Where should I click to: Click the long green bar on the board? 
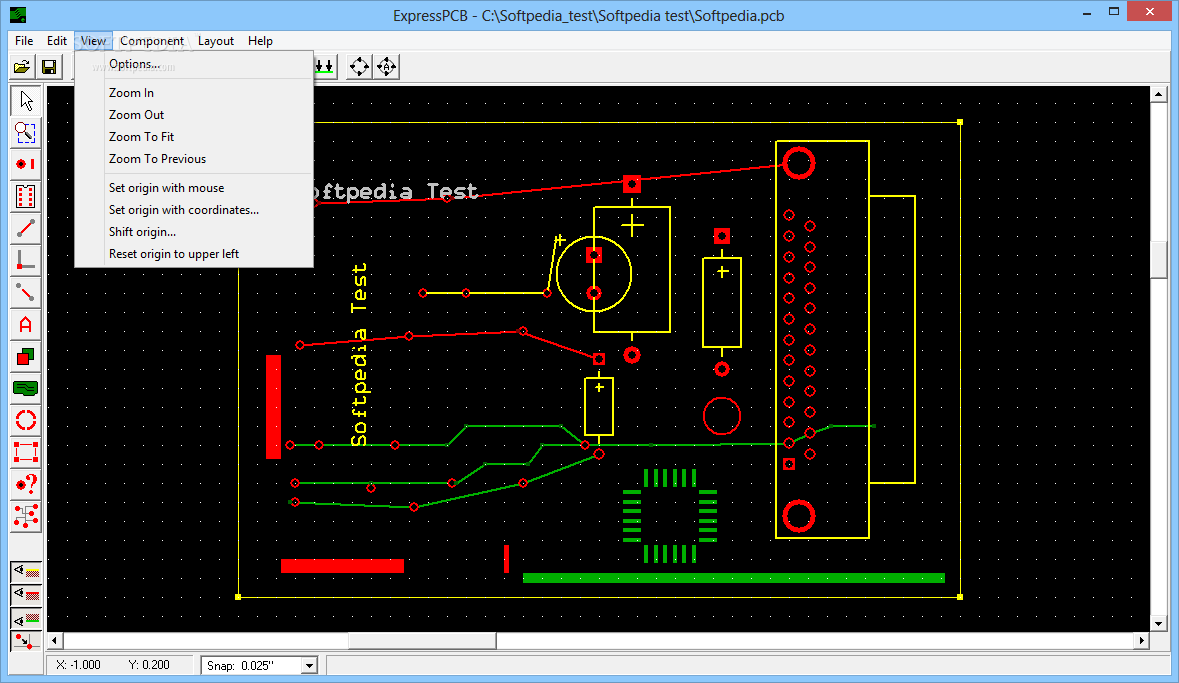(734, 578)
